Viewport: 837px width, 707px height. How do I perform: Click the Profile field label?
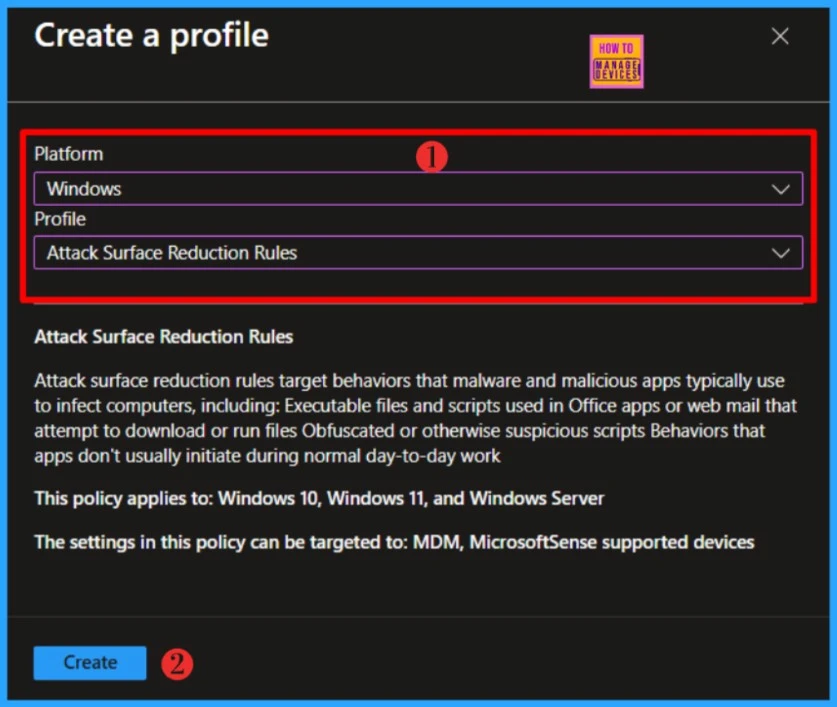[60, 219]
